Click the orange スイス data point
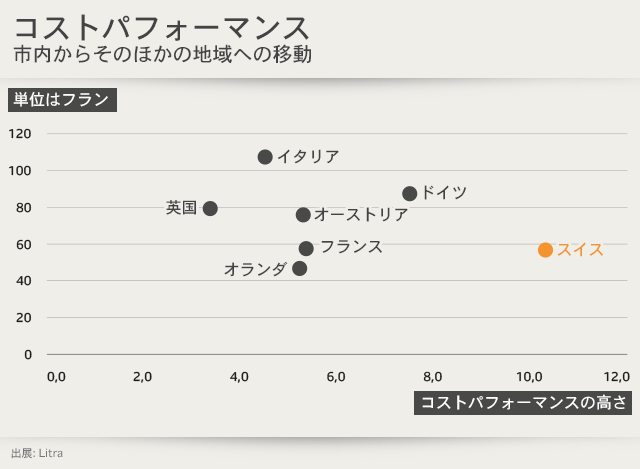The image size is (640, 469). click(545, 250)
